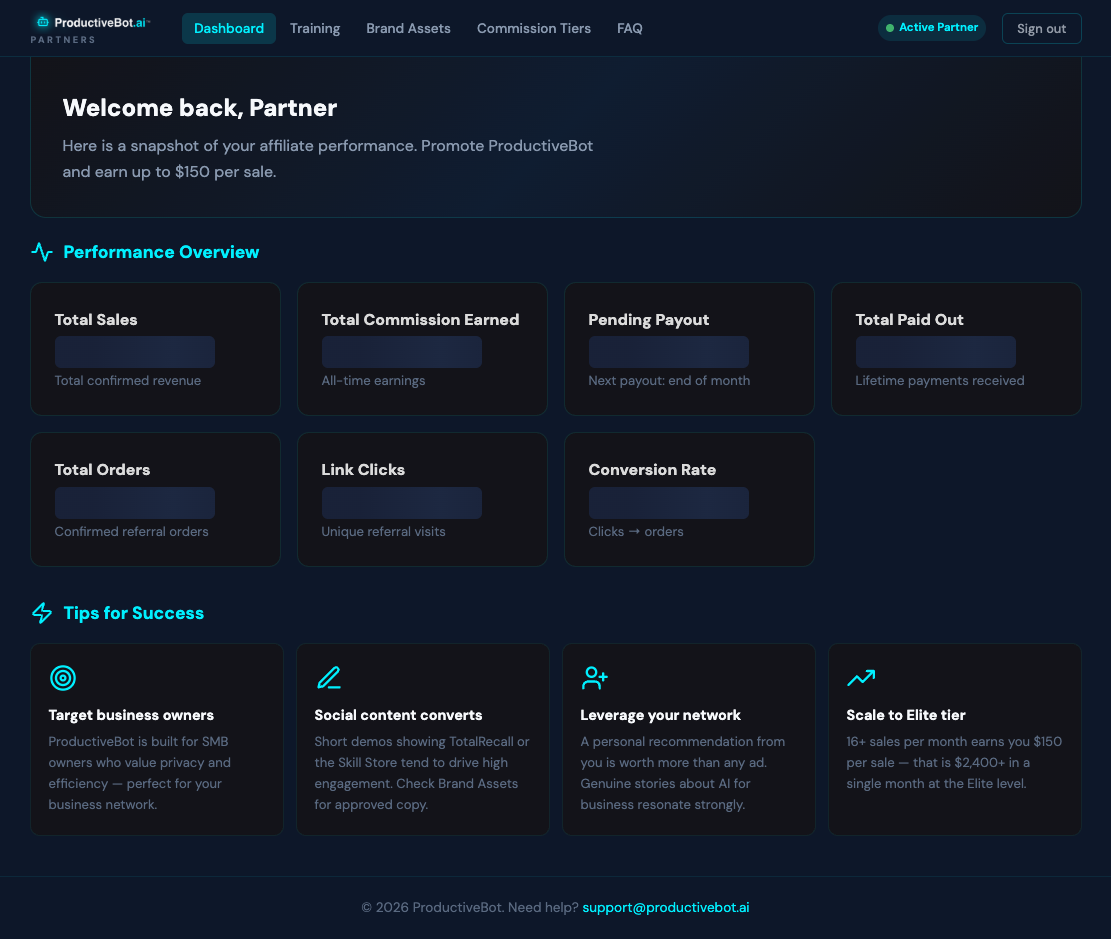The width and height of the screenshot is (1111, 939).
Task: Click the Total Commission Earned value placeholder
Action: pos(402,352)
